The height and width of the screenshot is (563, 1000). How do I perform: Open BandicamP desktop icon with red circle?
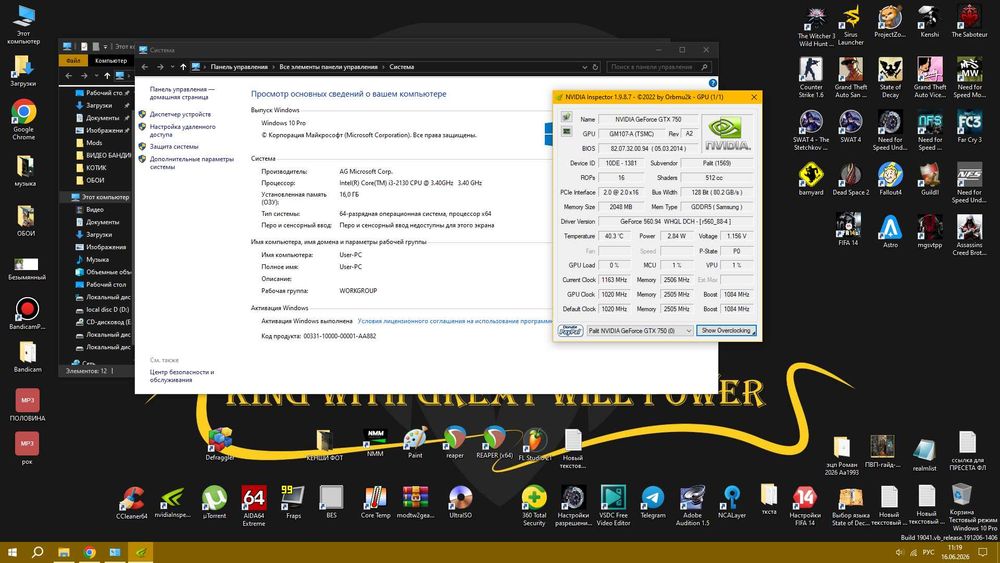[27, 314]
